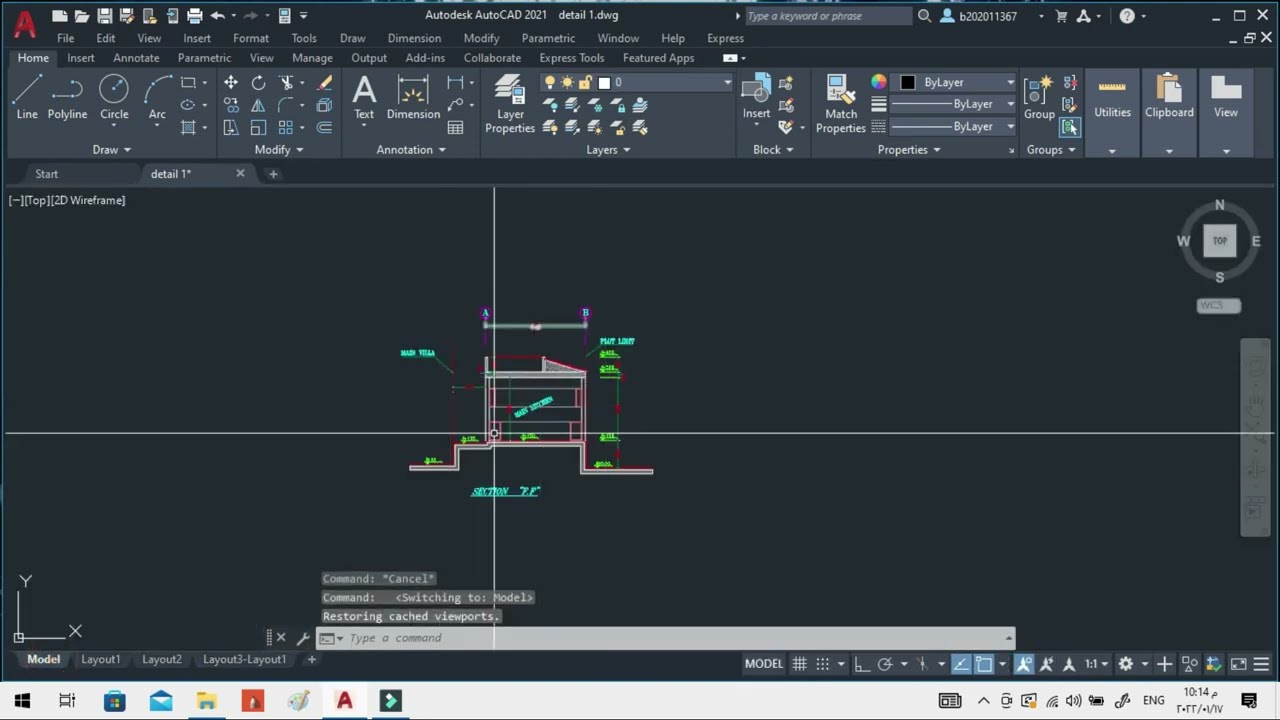Image resolution: width=1280 pixels, height=720 pixels.
Task: Expand the Layers panel
Action: point(608,150)
